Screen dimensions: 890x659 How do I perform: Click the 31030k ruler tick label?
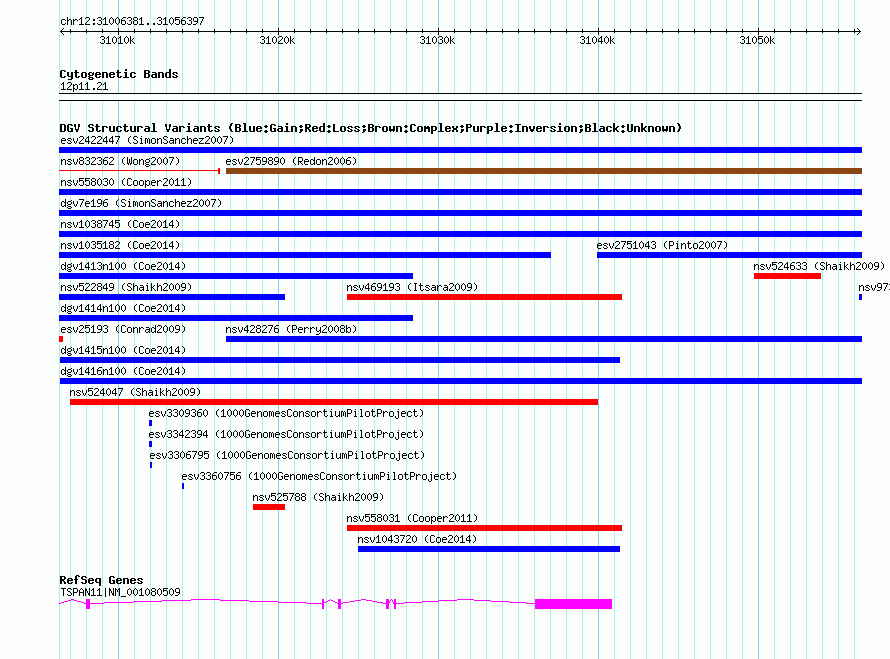point(438,40)
